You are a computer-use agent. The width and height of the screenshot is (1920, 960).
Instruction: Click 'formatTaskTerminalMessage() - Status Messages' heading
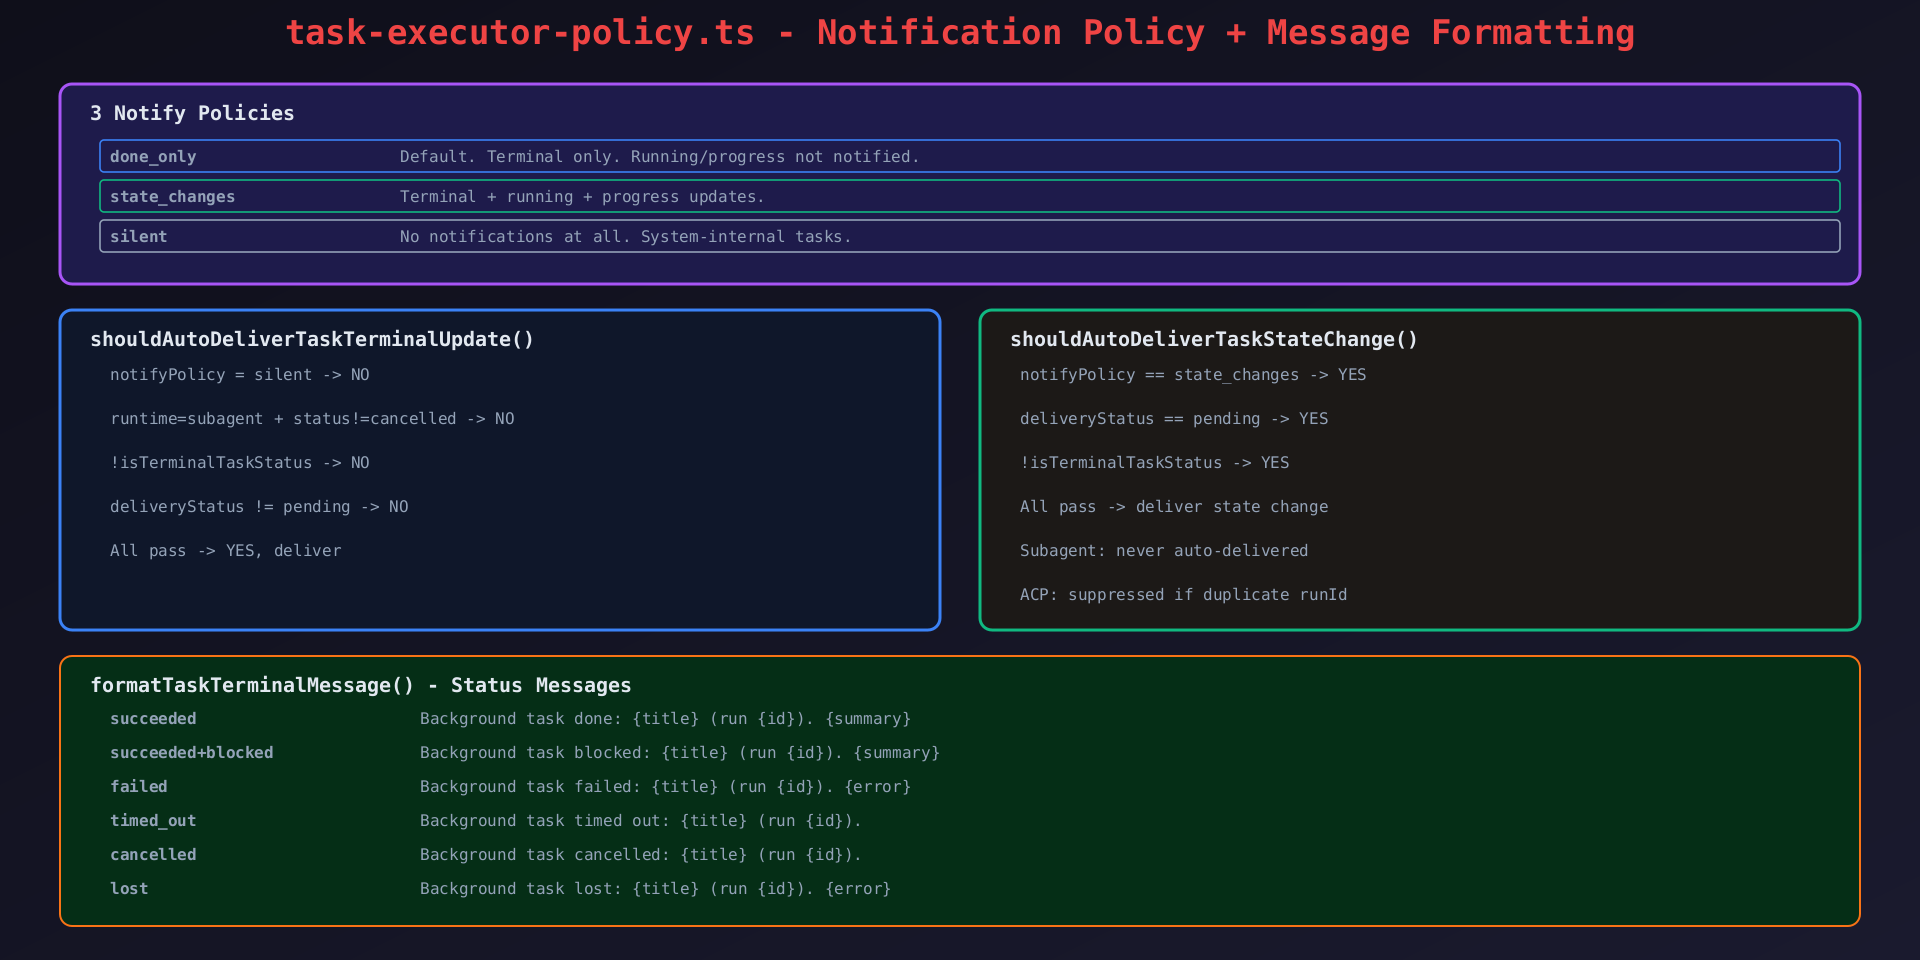[x=361, y=685]
